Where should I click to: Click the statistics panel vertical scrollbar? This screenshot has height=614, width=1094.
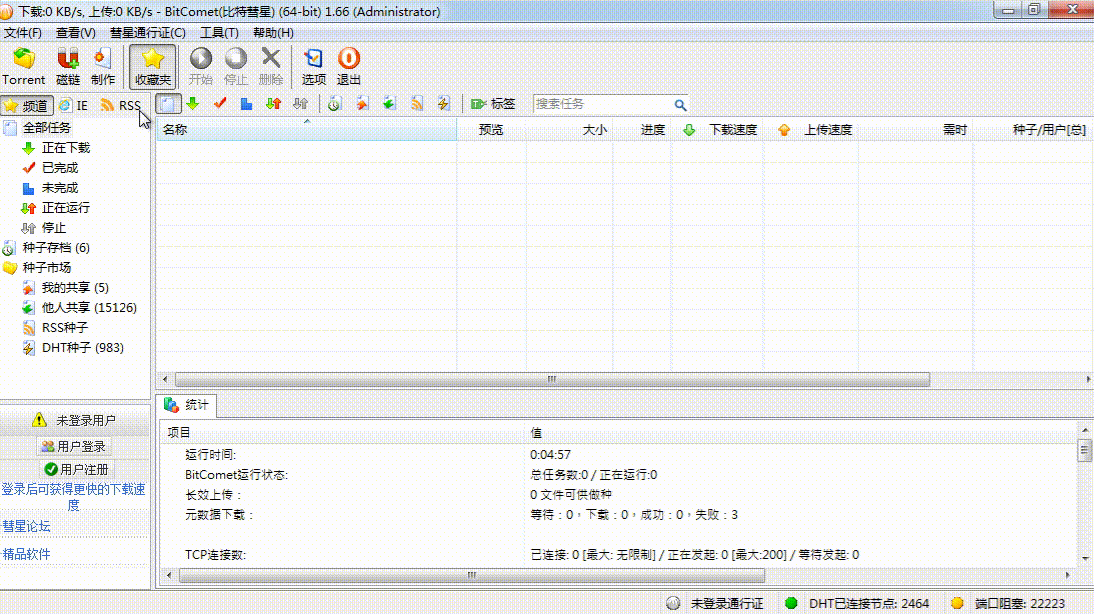pos(1084,450)
